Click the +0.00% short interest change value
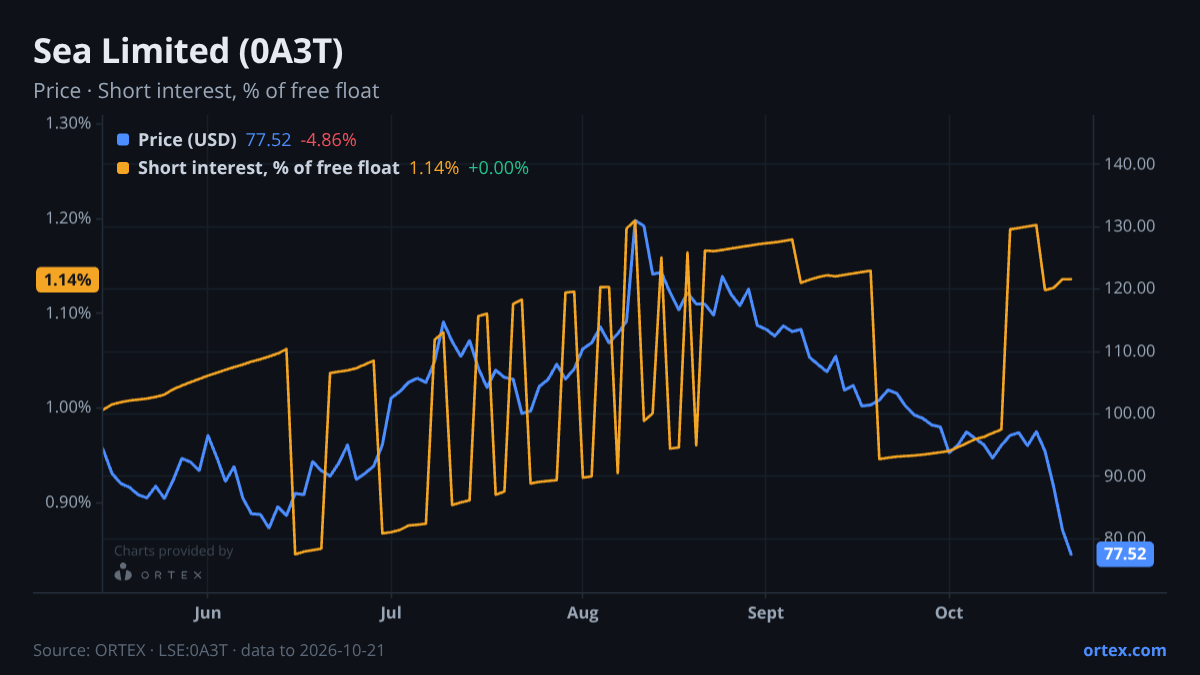 point(498,168)
